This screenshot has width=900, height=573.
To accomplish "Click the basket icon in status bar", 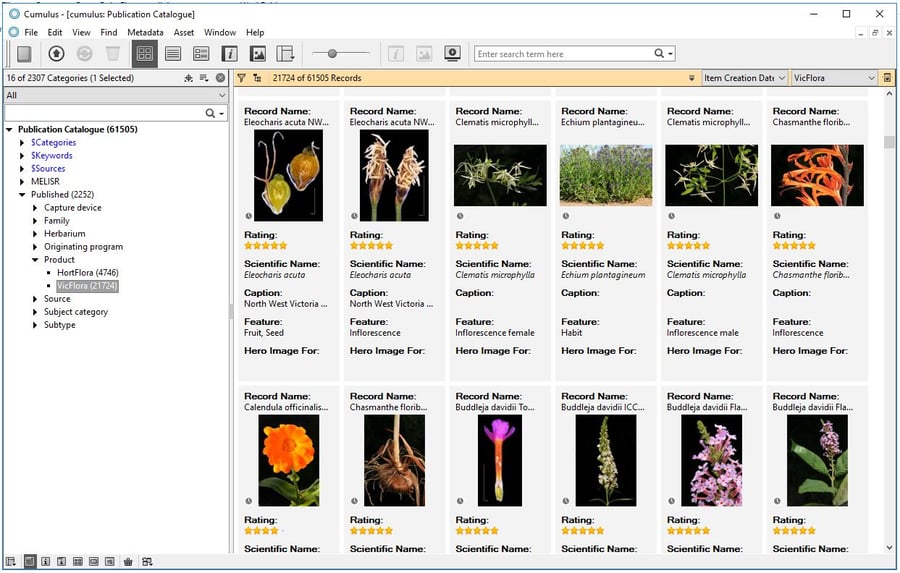I will pyautogui.click(x=128, y=562).
